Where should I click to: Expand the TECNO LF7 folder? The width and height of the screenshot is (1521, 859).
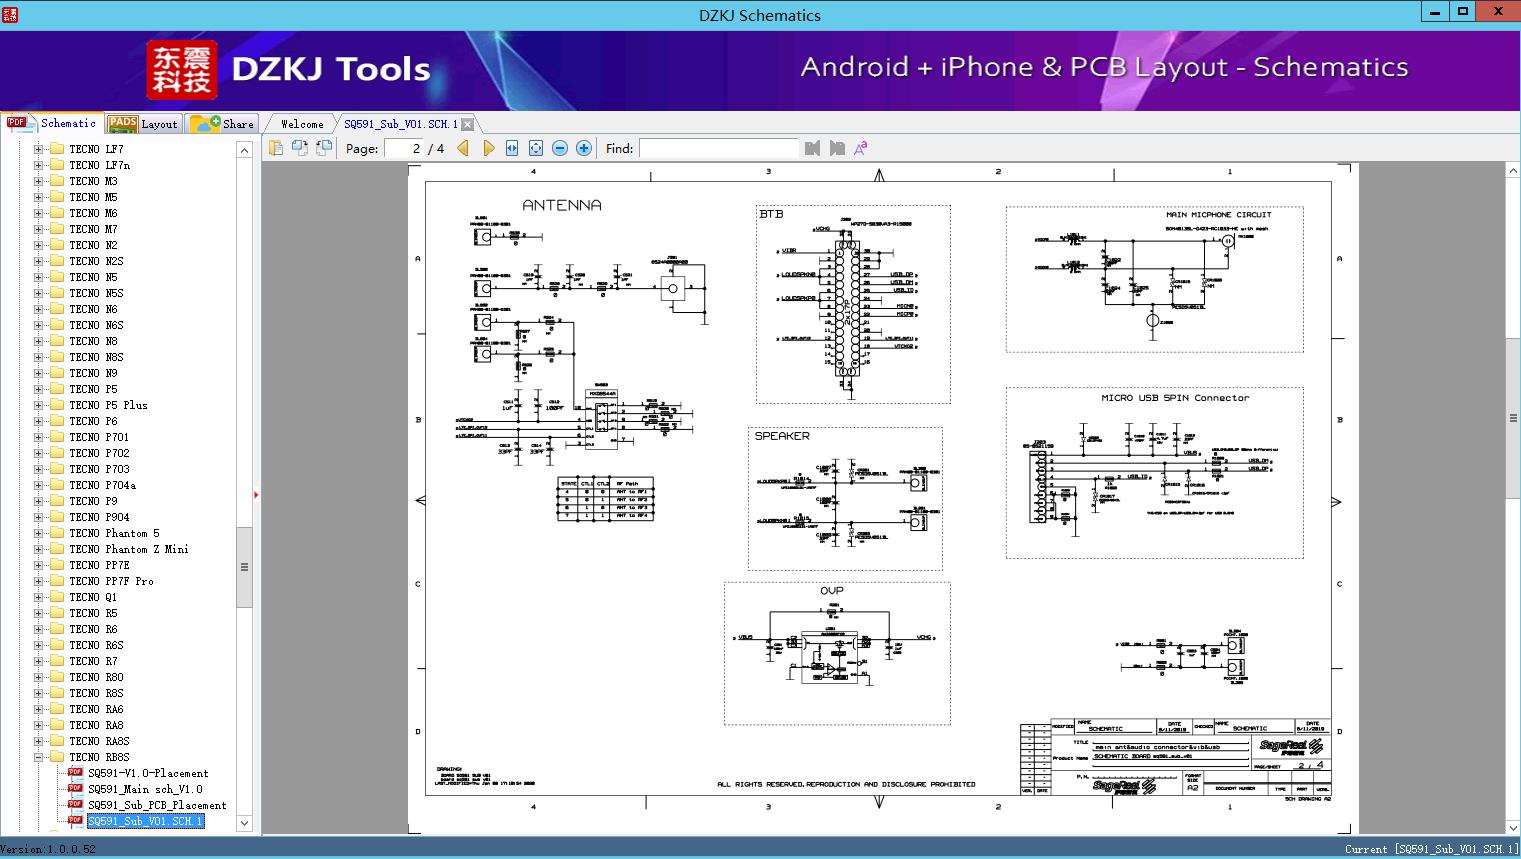point(39,149)
